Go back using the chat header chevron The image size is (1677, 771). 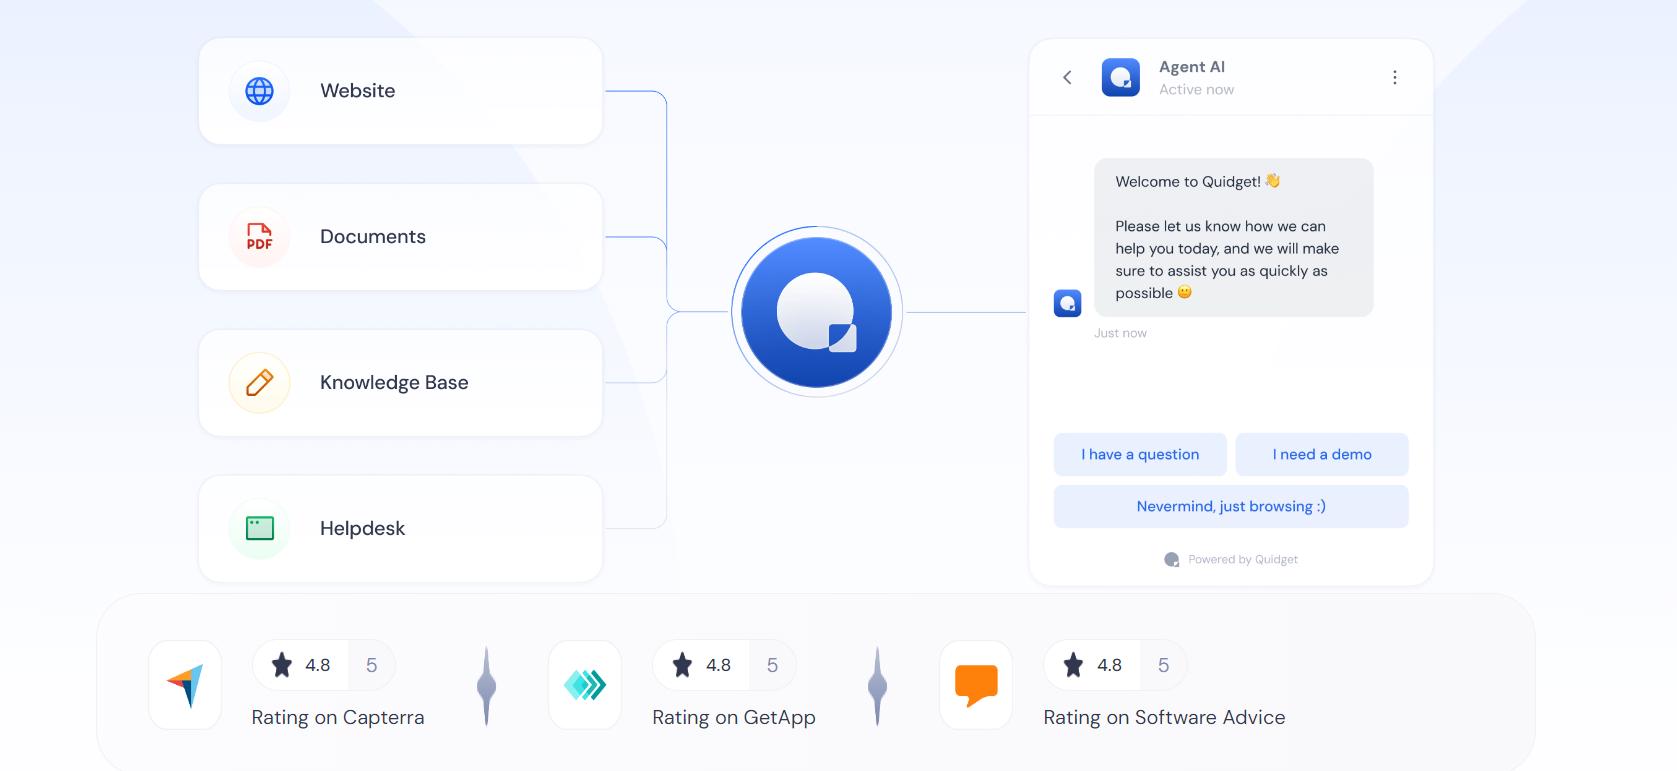(1067, 77)
